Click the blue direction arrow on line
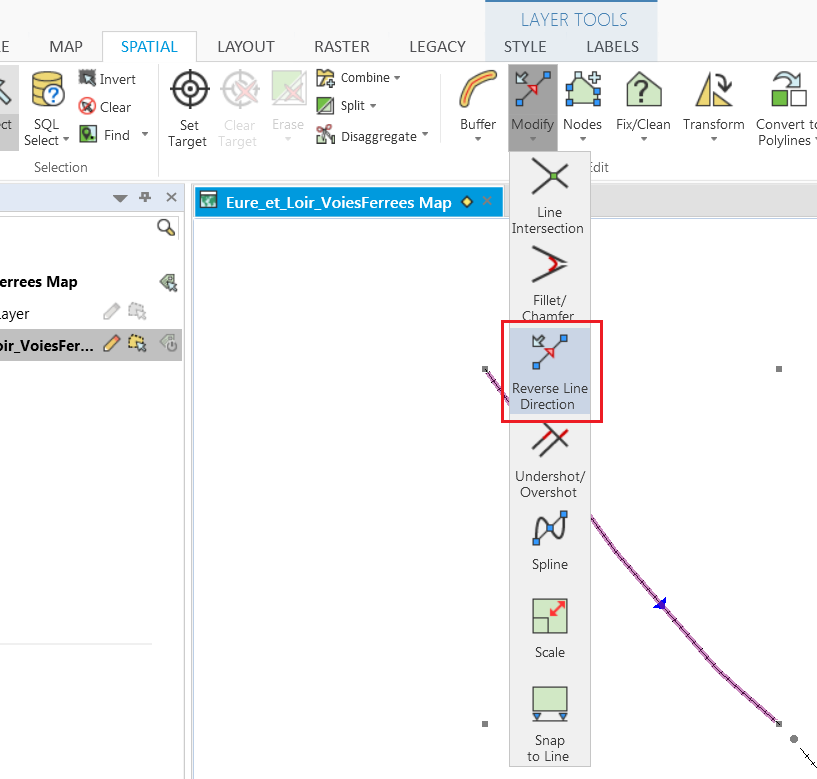817x779 pixels. tap(660, 603)
